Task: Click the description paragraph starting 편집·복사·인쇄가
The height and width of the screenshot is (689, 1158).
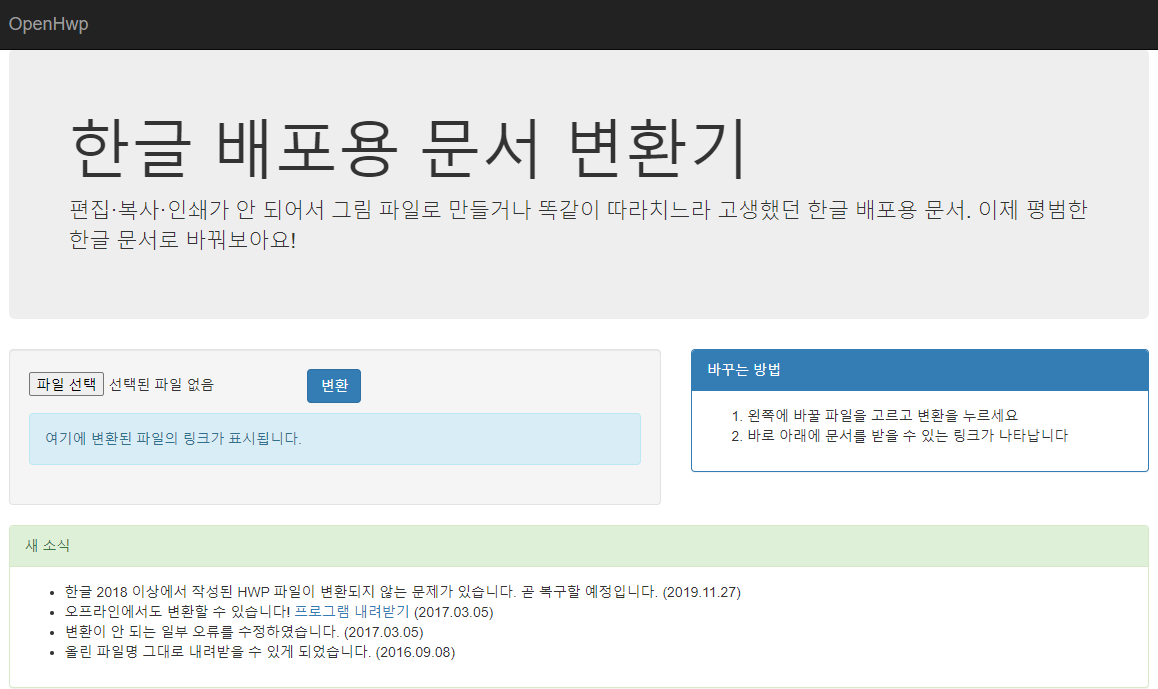Action: 578,224
